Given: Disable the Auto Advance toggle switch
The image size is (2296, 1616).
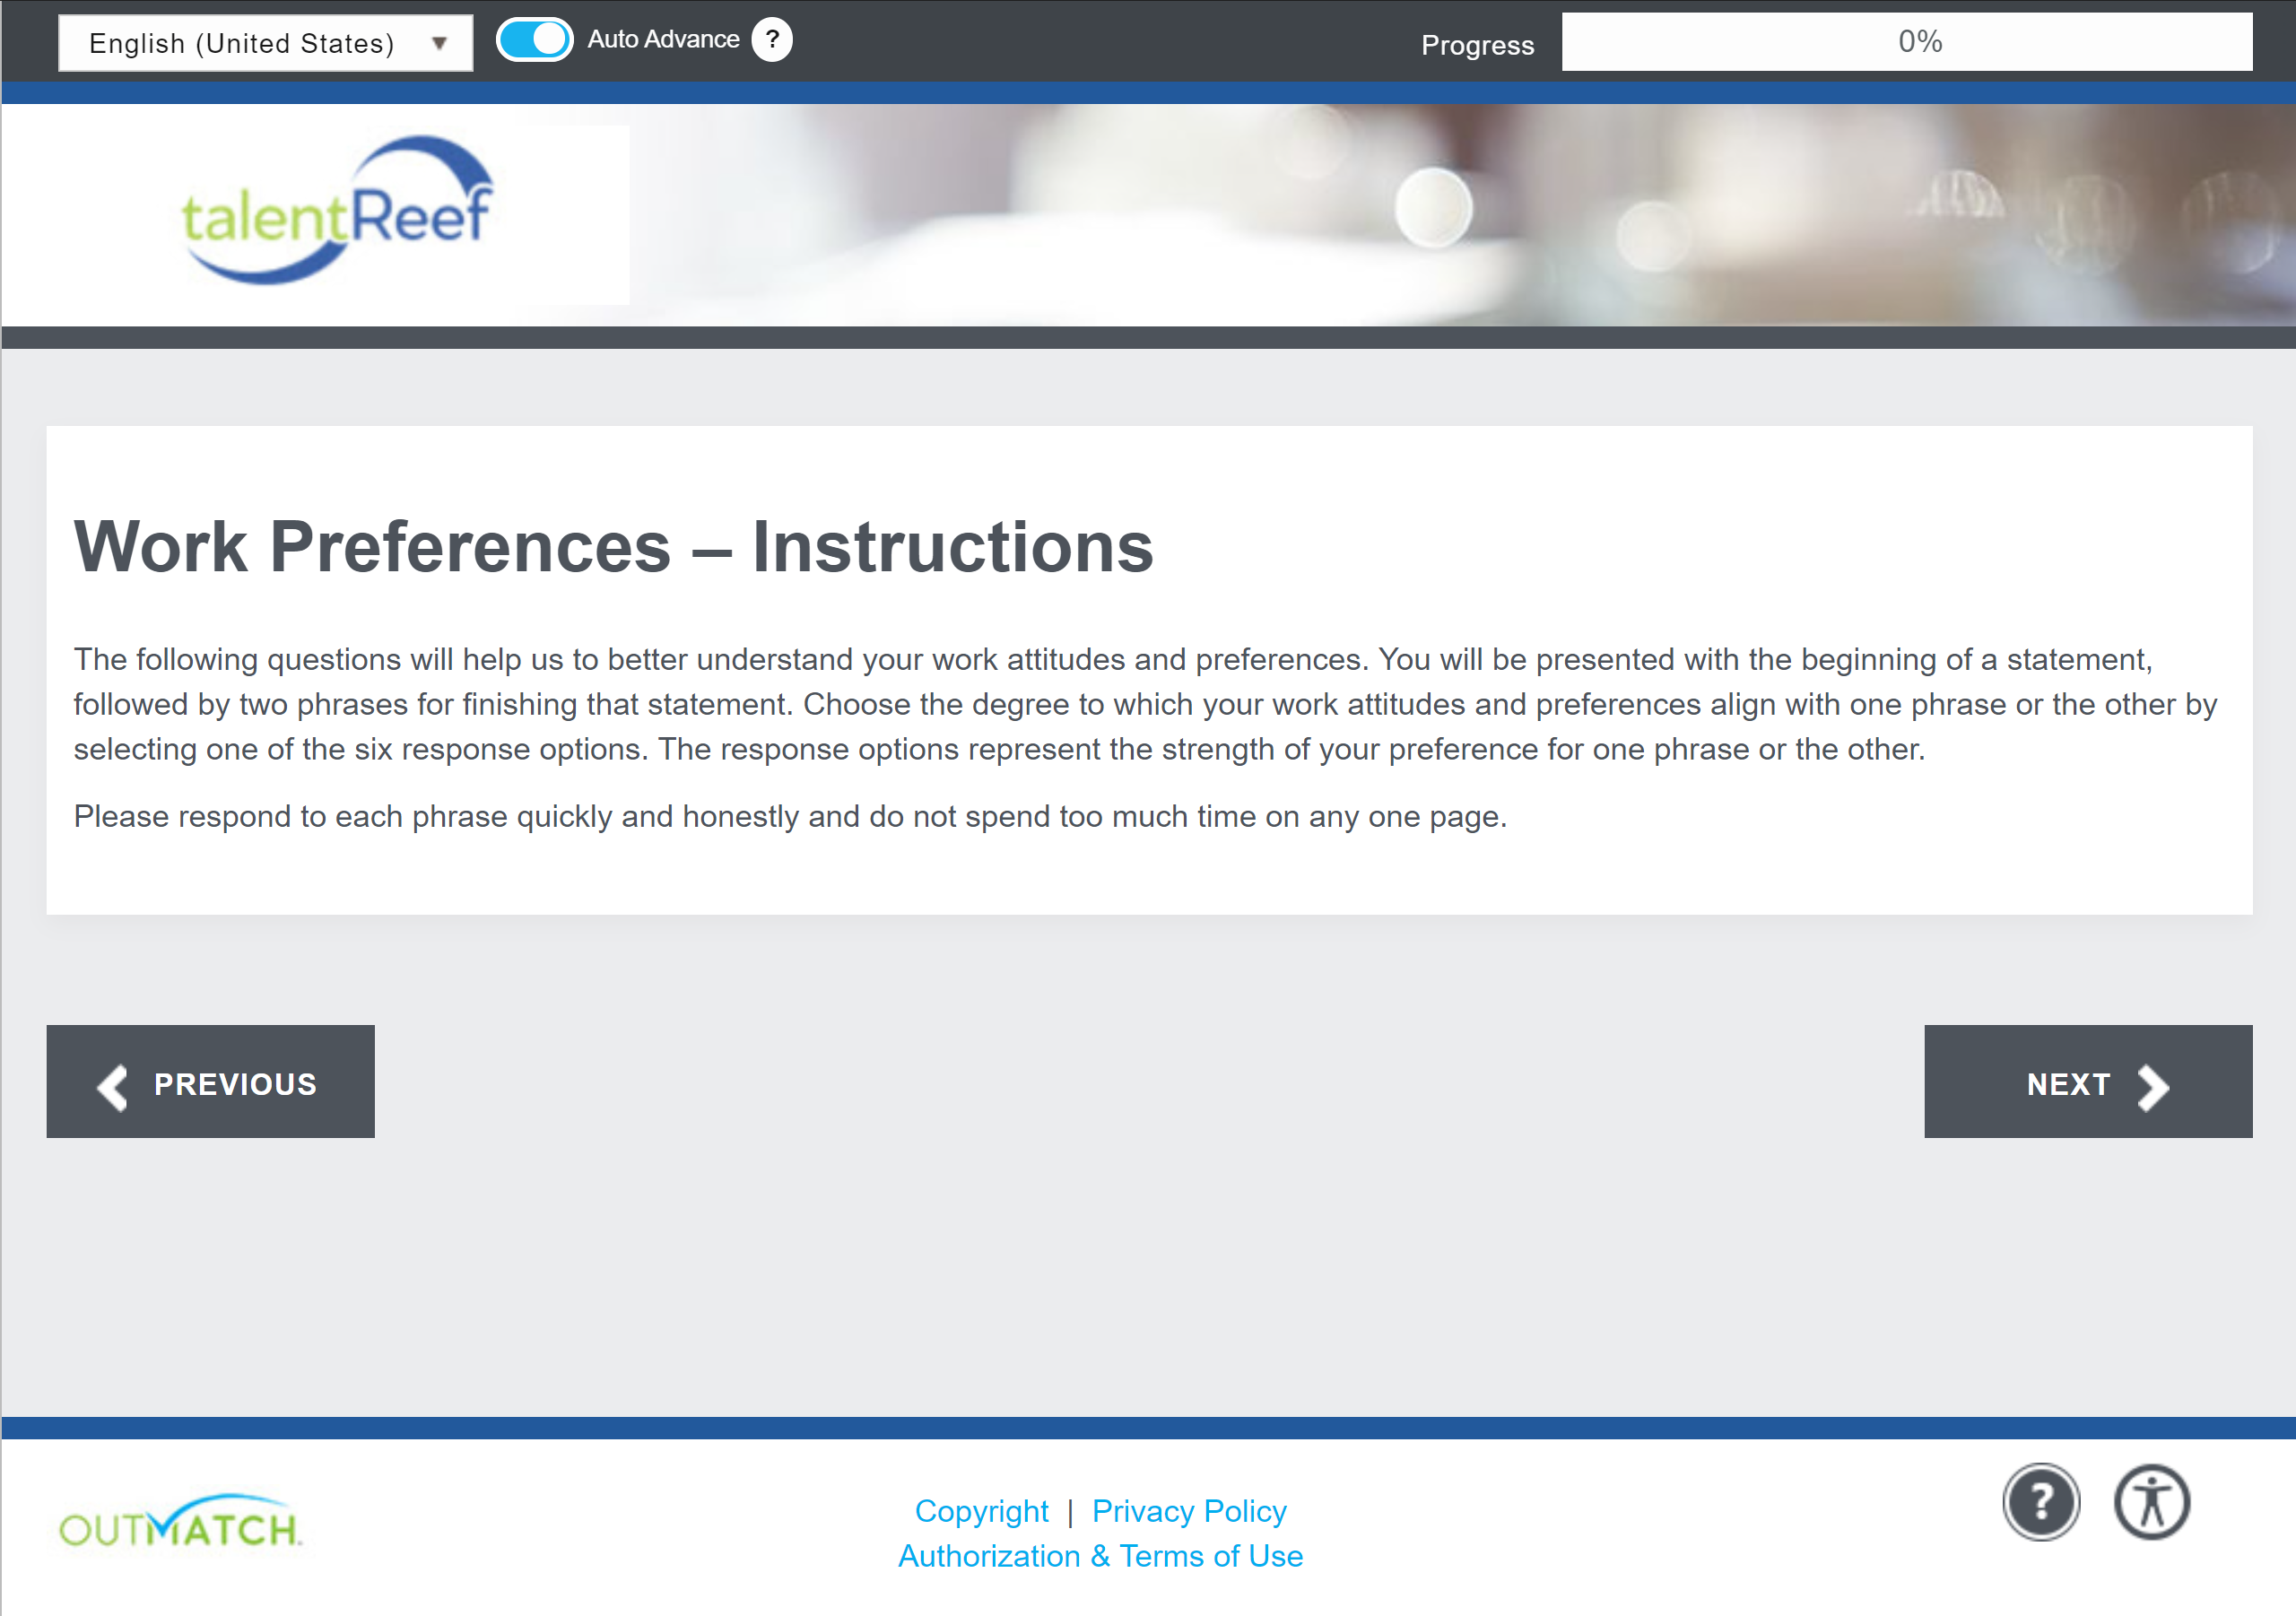Looking at the screenshot, I should (534, 41).
